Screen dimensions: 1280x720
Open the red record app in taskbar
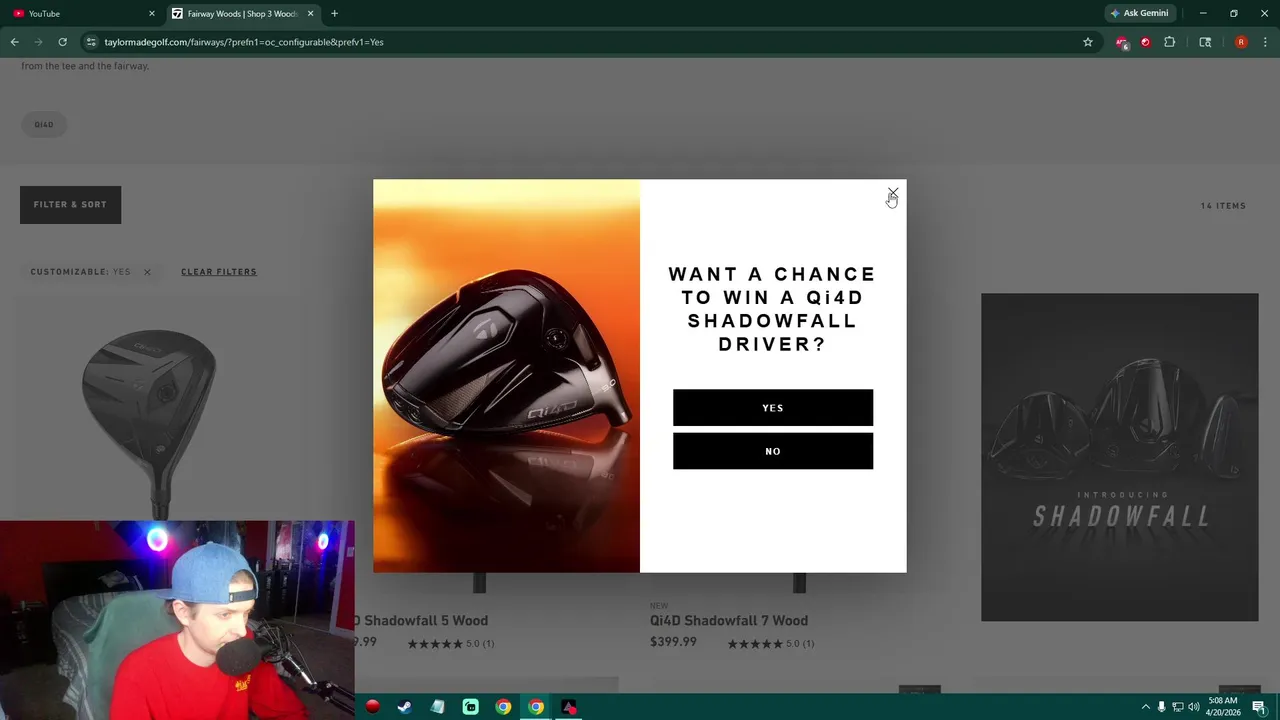pyautogui.click(x=373, y=707)
